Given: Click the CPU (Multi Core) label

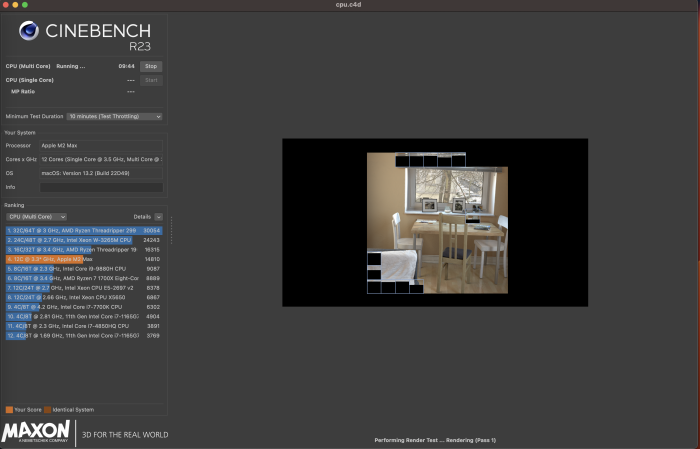Looking at the screenshot, I should 28,66.
